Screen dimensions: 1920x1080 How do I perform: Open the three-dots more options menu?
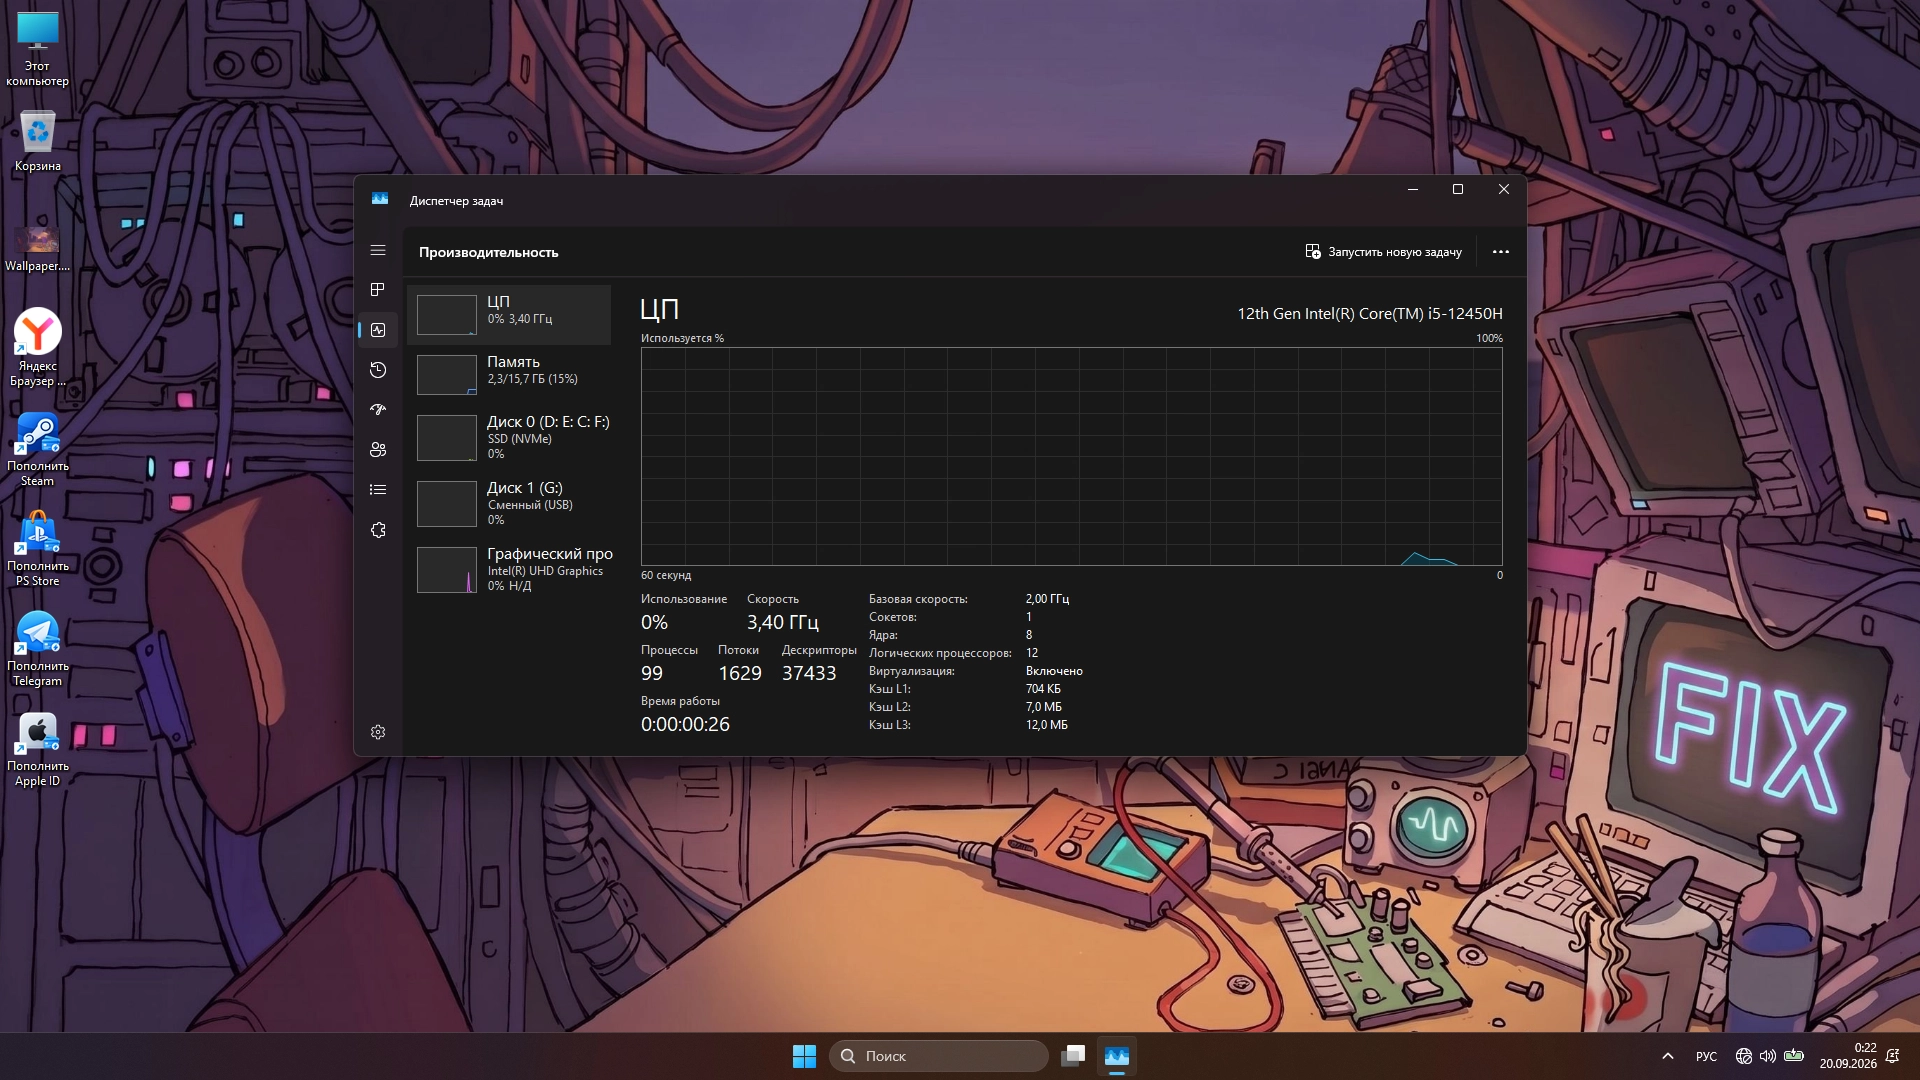[x=1501, y=252]
